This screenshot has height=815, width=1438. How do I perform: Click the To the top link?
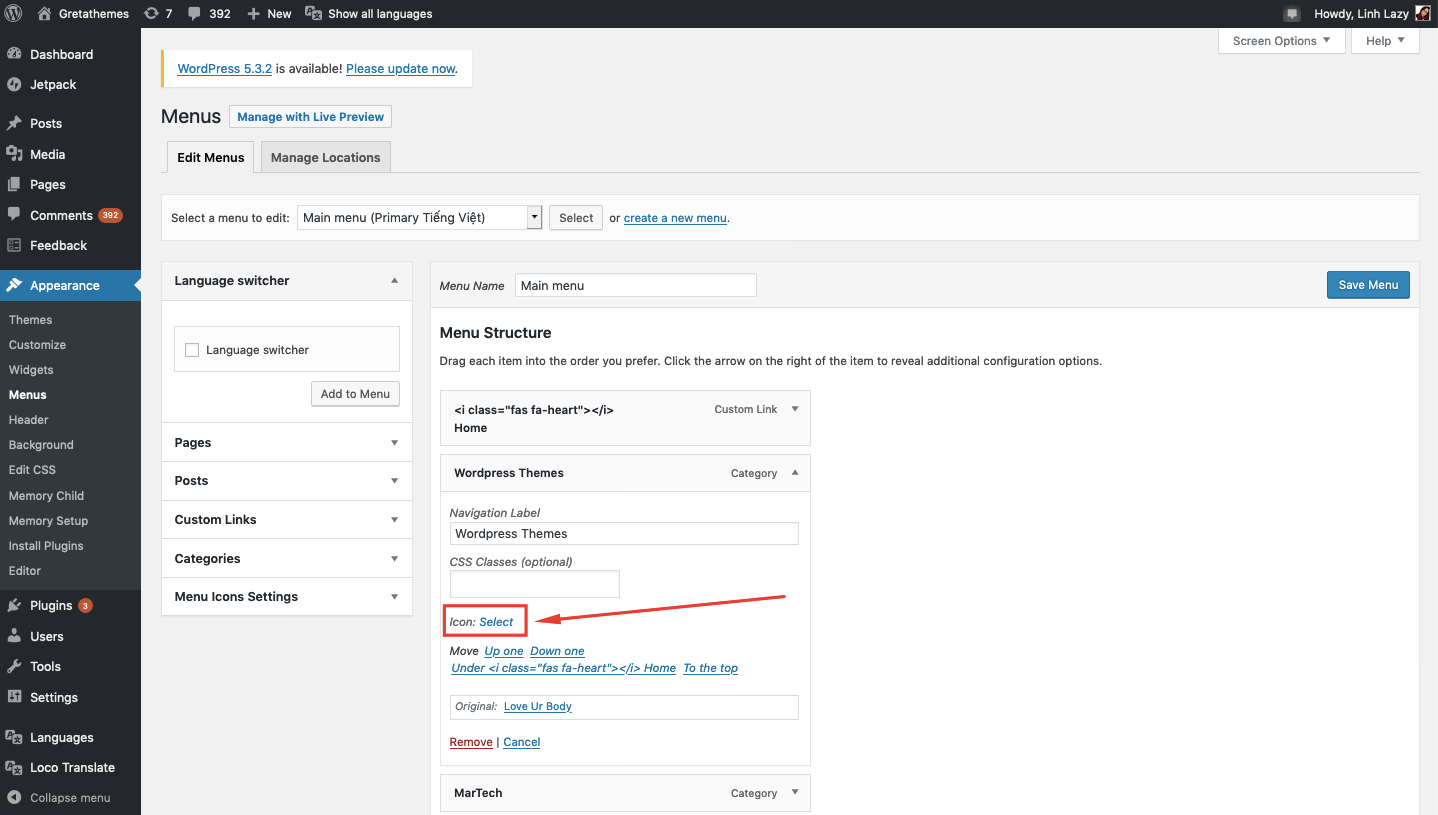(711, 668)
